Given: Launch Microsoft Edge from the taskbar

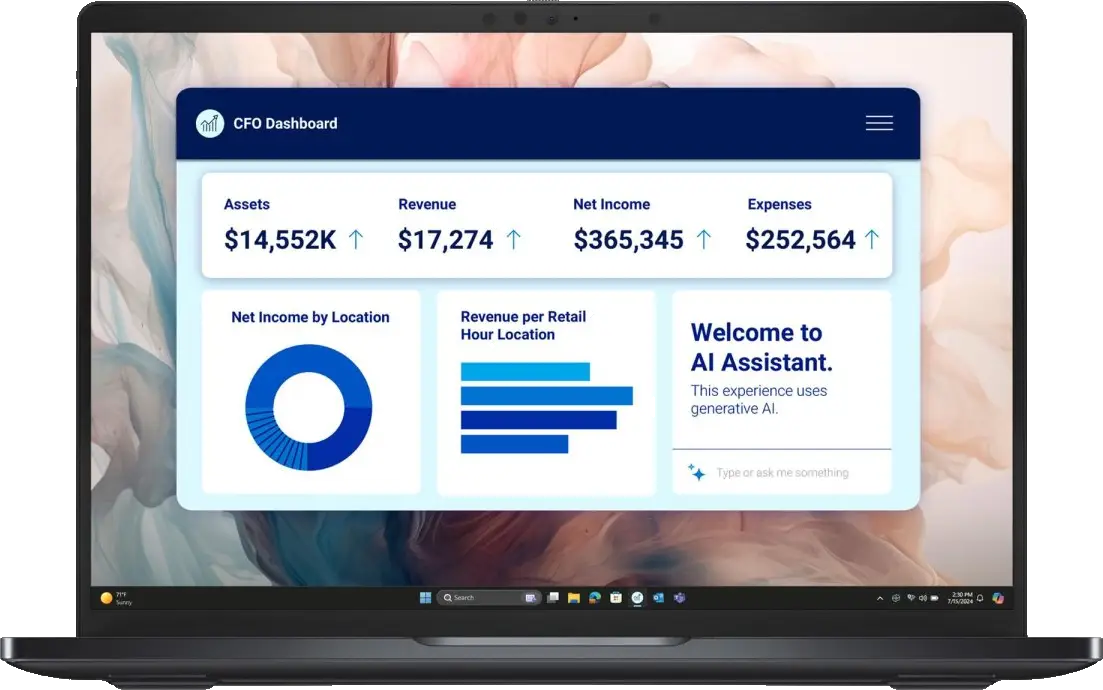Looking at the screenshot, I should pyautogui.click(x=595, y=598).
